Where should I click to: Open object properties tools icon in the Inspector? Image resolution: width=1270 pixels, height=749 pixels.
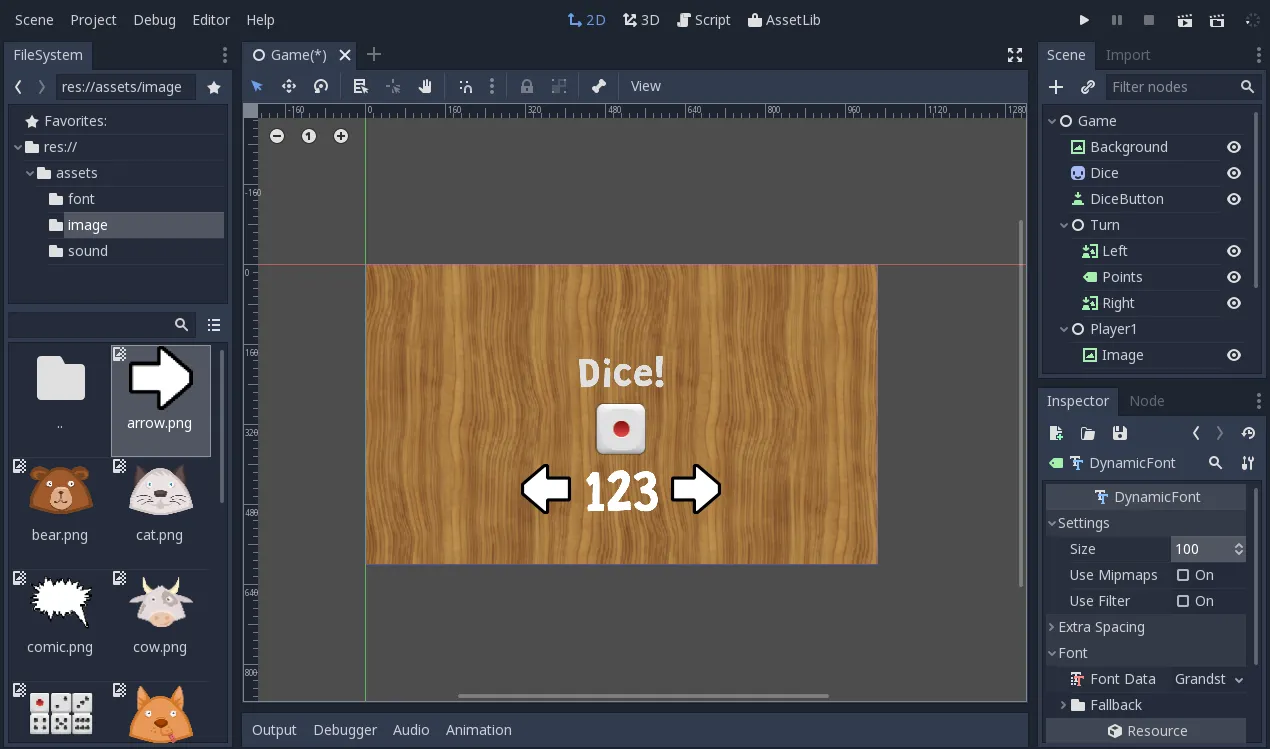(1247, 463)
